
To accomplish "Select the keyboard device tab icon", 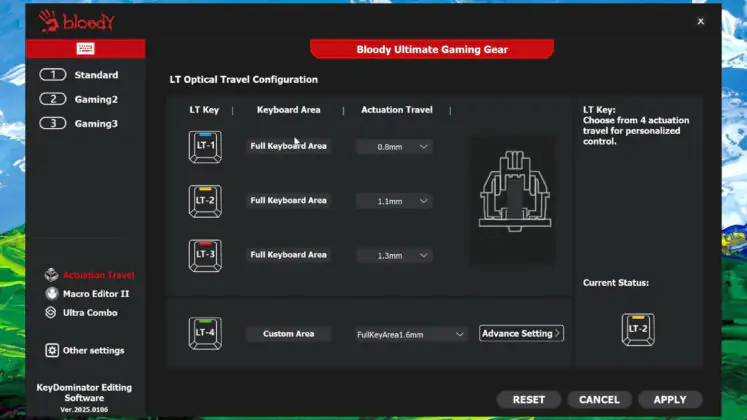I will coord(85,49).
